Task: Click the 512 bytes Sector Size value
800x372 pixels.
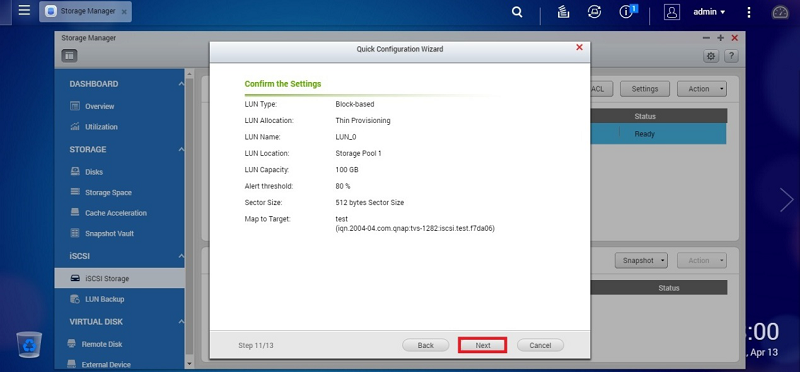Action: click(x=369, y=203)
